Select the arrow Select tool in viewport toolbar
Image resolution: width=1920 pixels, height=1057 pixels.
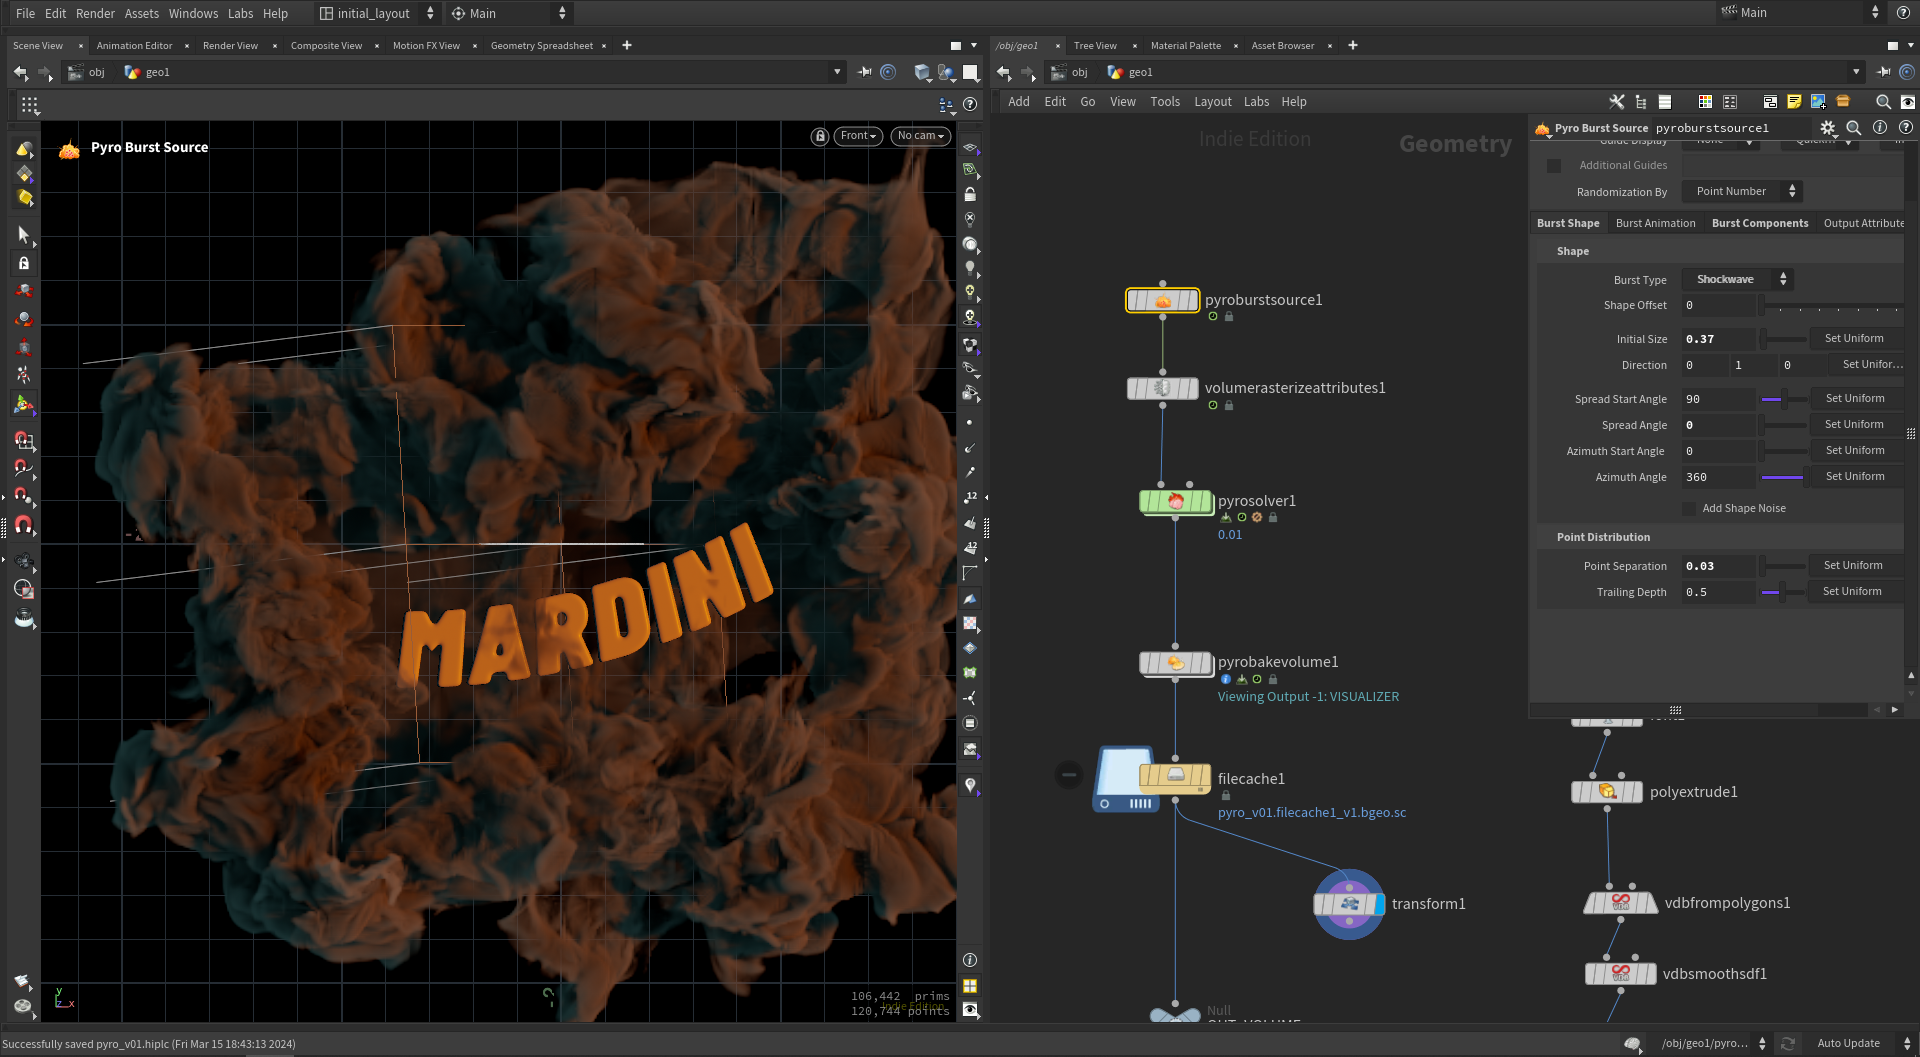(23, 235)
